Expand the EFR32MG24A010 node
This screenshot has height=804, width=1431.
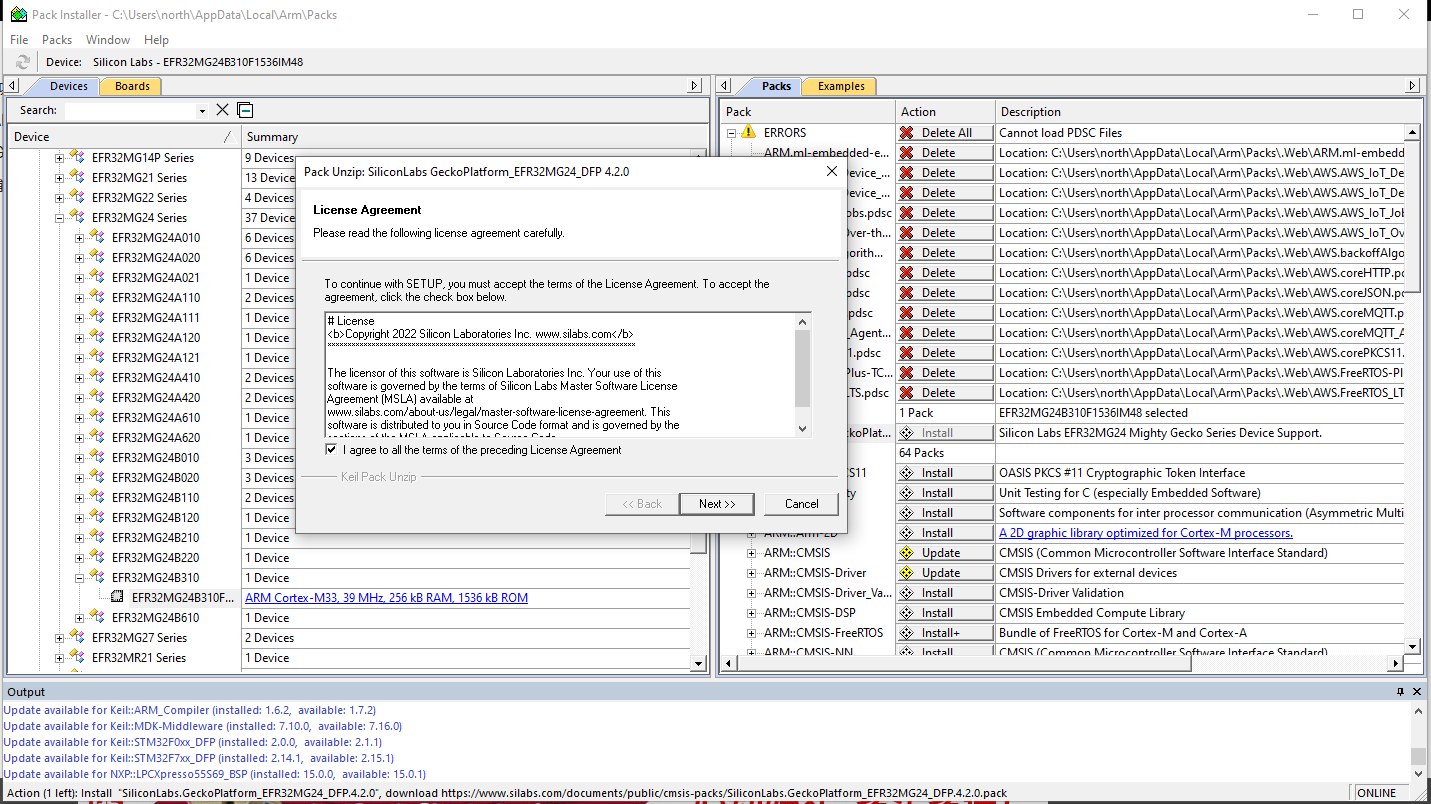tap(80, 238)
